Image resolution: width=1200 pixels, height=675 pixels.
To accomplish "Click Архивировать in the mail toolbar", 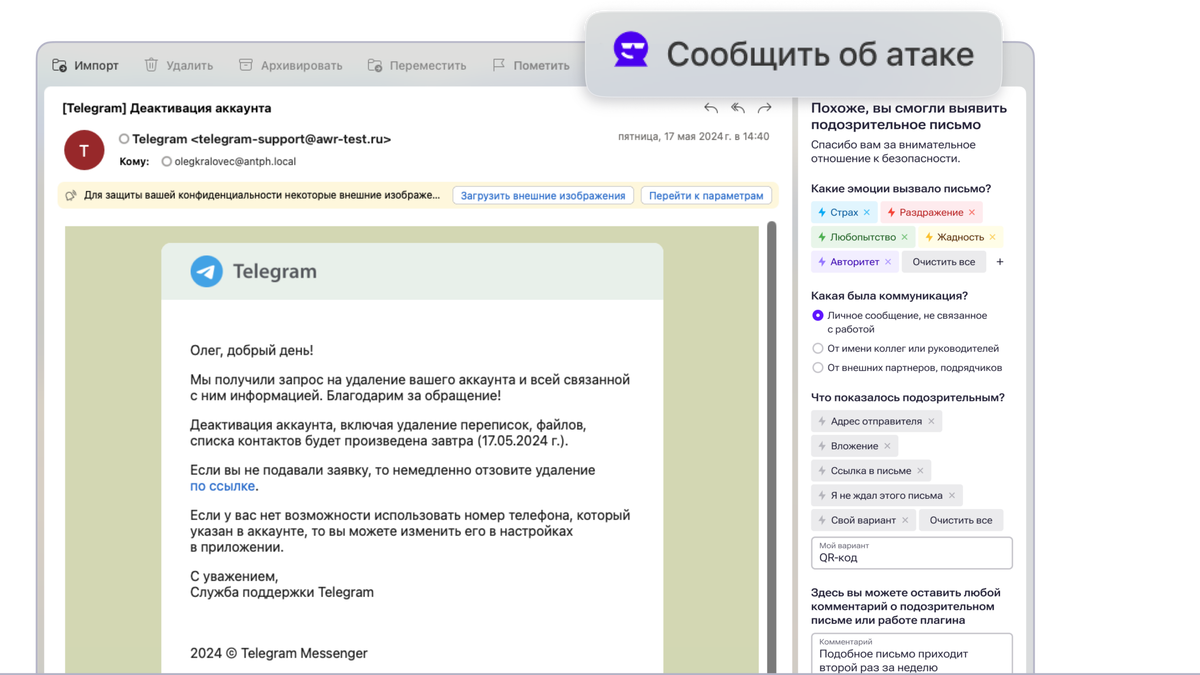I will (301, 65).
